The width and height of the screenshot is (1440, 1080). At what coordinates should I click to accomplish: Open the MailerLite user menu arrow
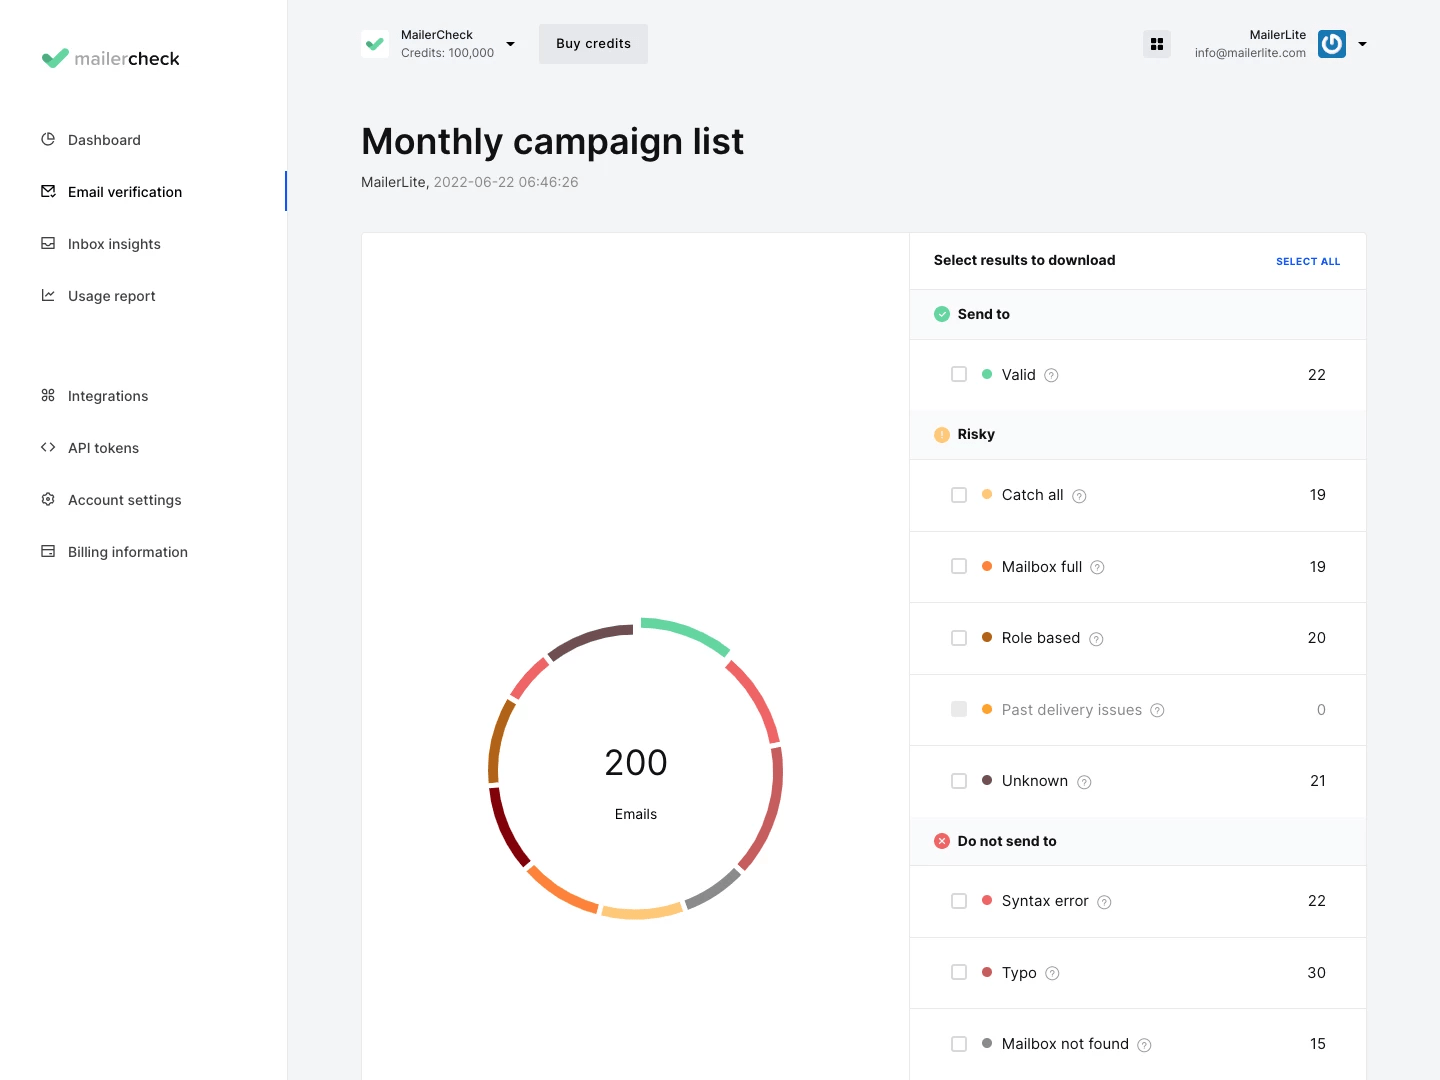(x=1362, y=44)
